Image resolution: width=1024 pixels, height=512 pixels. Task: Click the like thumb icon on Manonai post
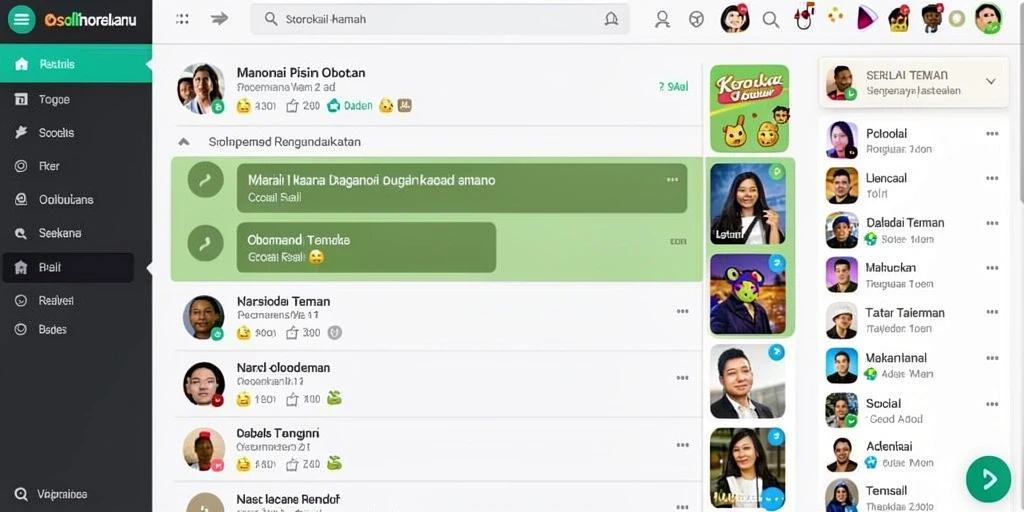coord(292,106)
